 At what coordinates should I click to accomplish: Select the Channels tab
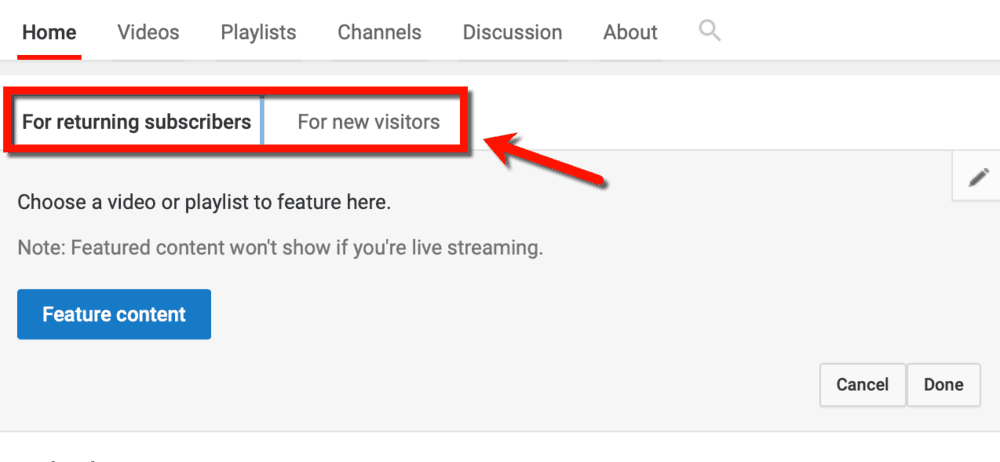click(x=379, y=32)
